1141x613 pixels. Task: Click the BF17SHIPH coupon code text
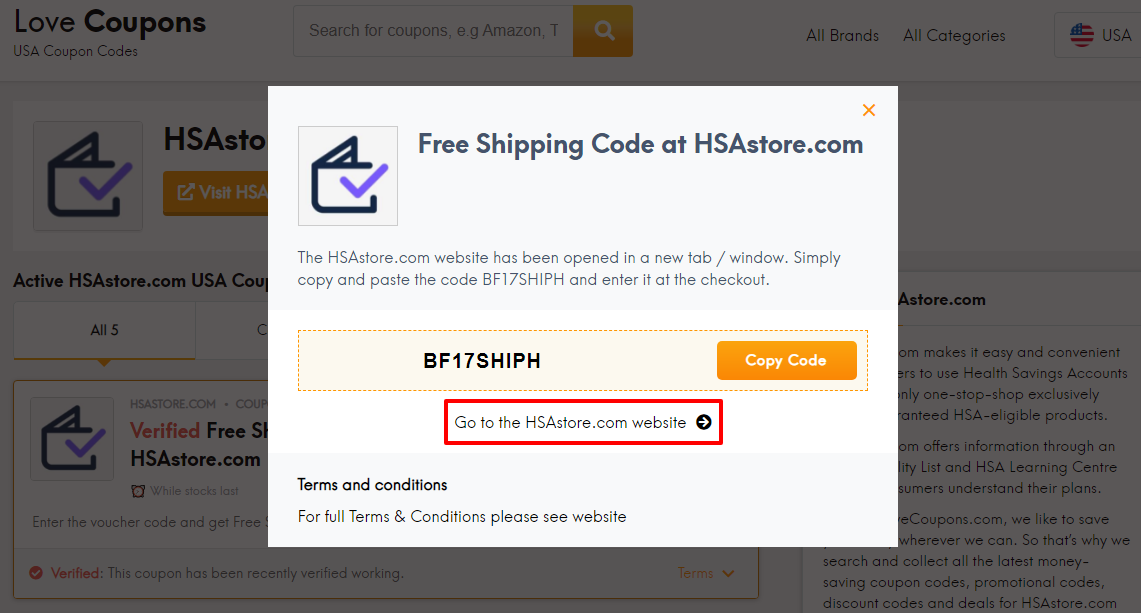[x=482, y=361]
